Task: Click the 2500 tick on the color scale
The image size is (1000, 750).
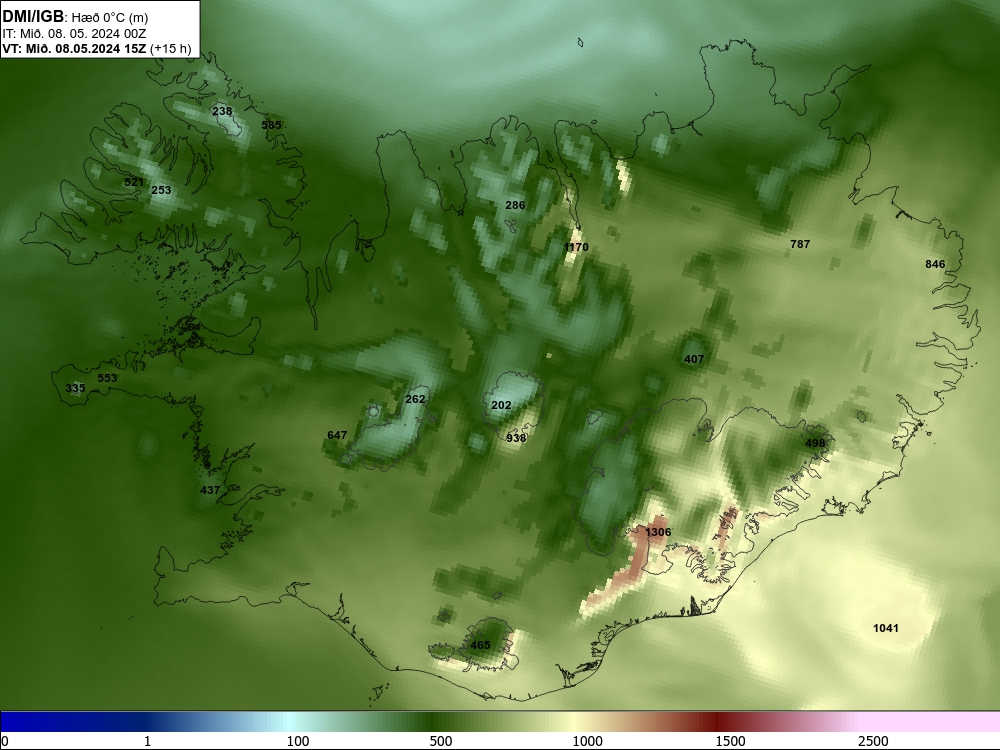Action: click(x=873, y=741)
